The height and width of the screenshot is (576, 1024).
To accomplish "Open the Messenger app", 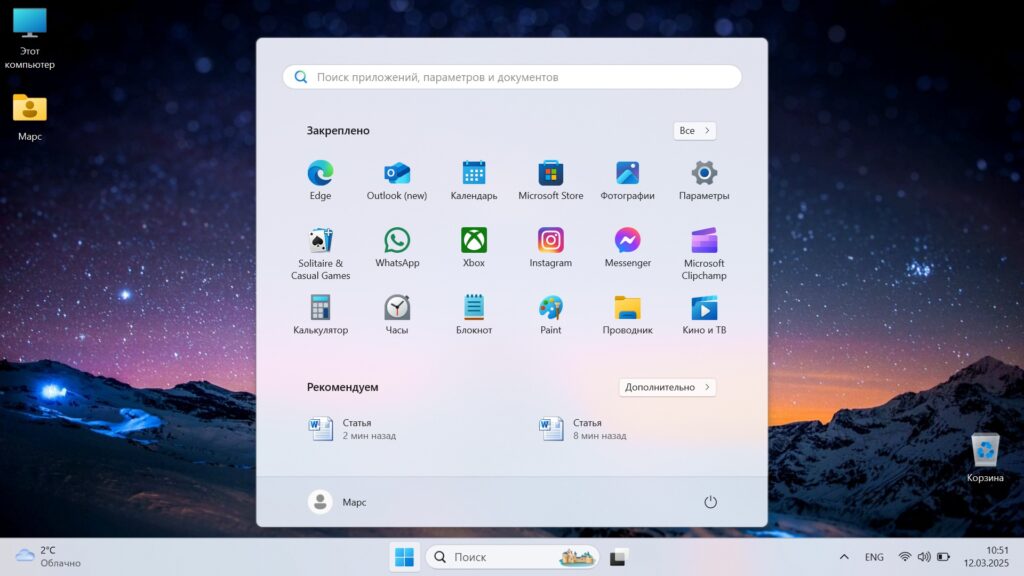I will tap(628, 248).
